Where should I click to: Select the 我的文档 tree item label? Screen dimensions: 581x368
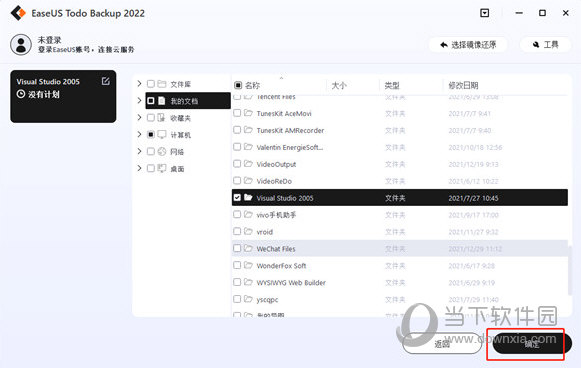pyautogui.click(x=184, y=101)
